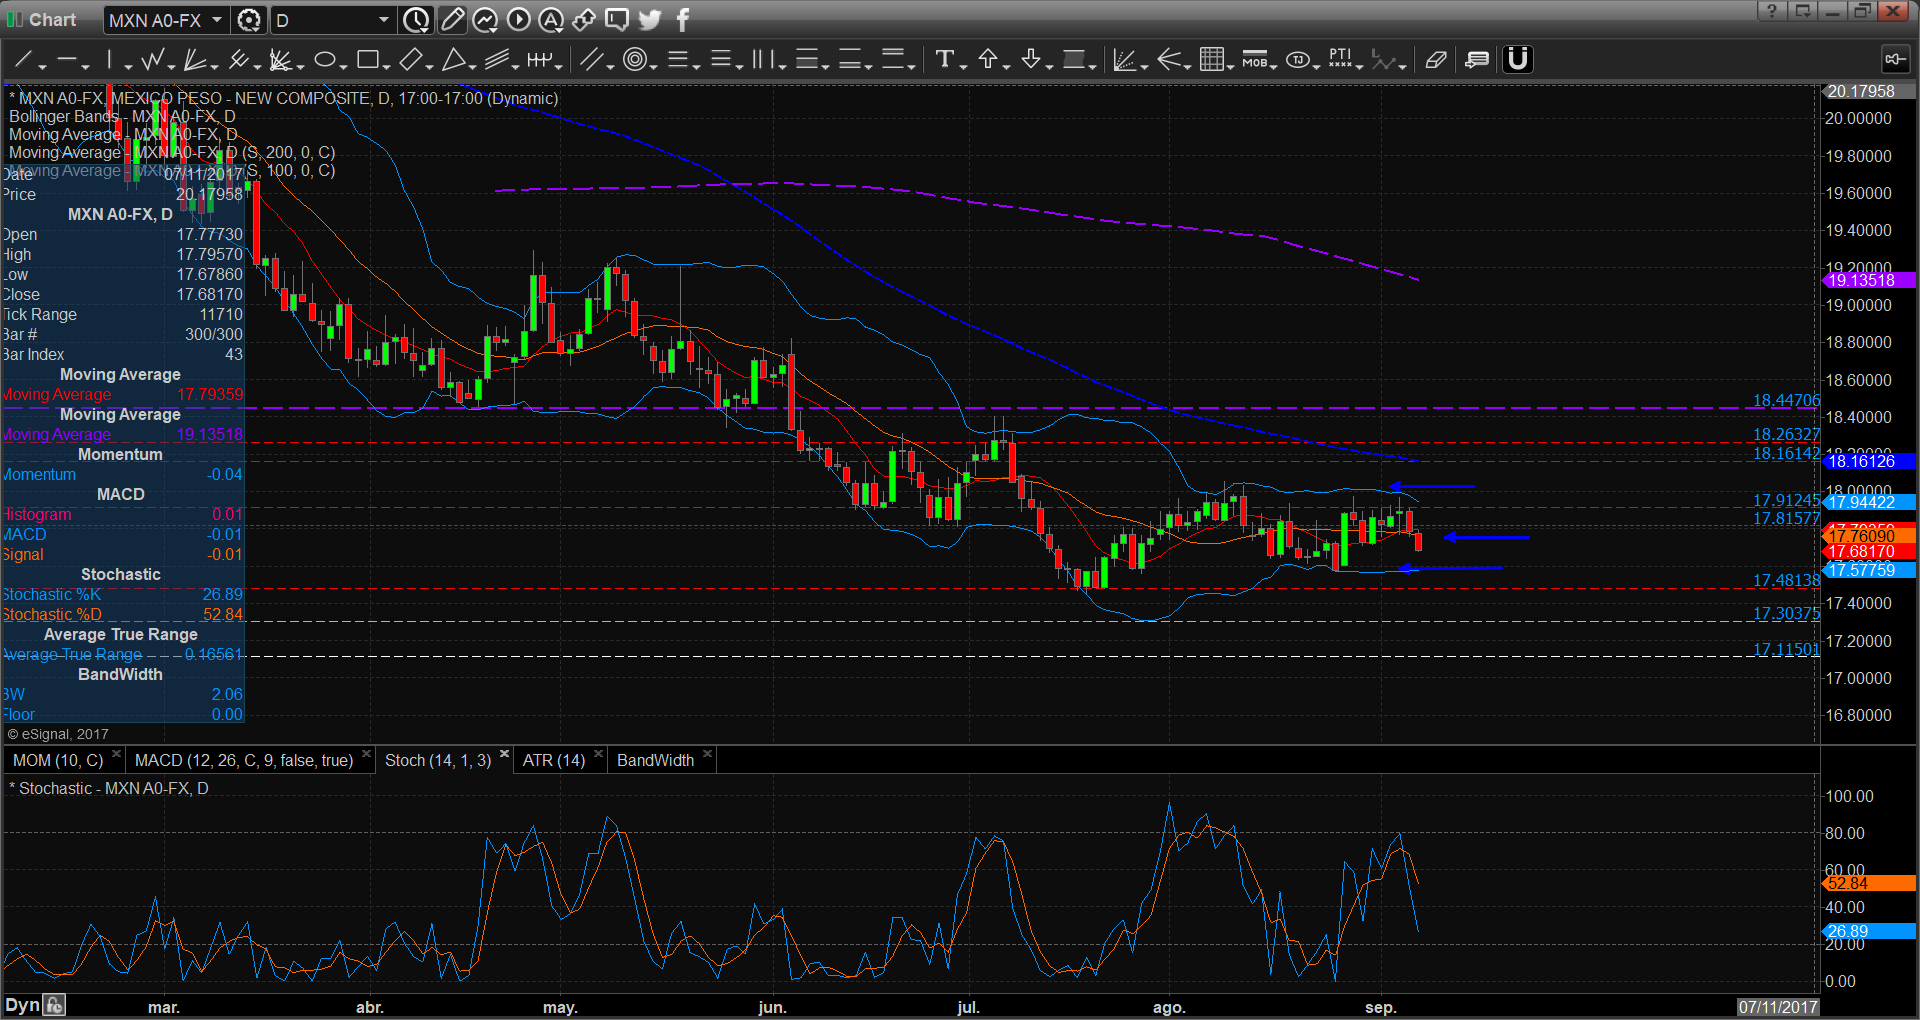Close the Stoch (14, 1, 3) tab
Image resolution: width=1920 pixels, height=1020 pixels.
click(504, 754)
